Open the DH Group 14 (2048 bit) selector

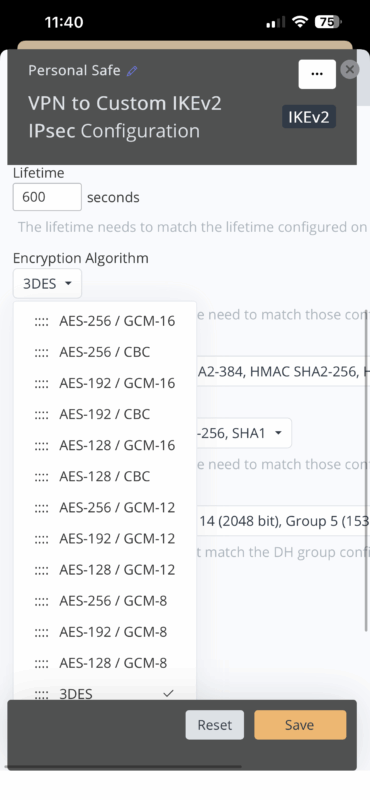point(283,521)
